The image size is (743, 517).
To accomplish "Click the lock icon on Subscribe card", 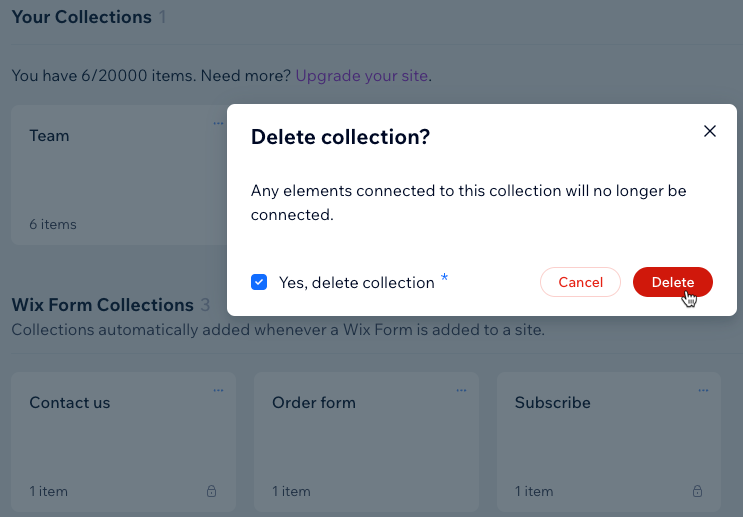I will point(697,491).
